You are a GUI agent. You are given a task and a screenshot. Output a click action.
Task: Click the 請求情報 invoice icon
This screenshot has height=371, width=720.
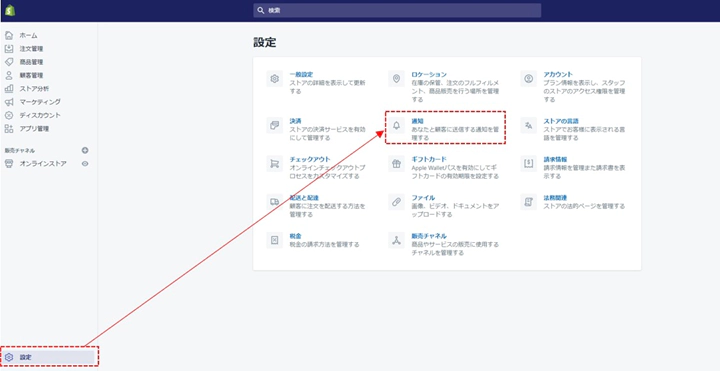pyautogui.click(x=529, y=163)
